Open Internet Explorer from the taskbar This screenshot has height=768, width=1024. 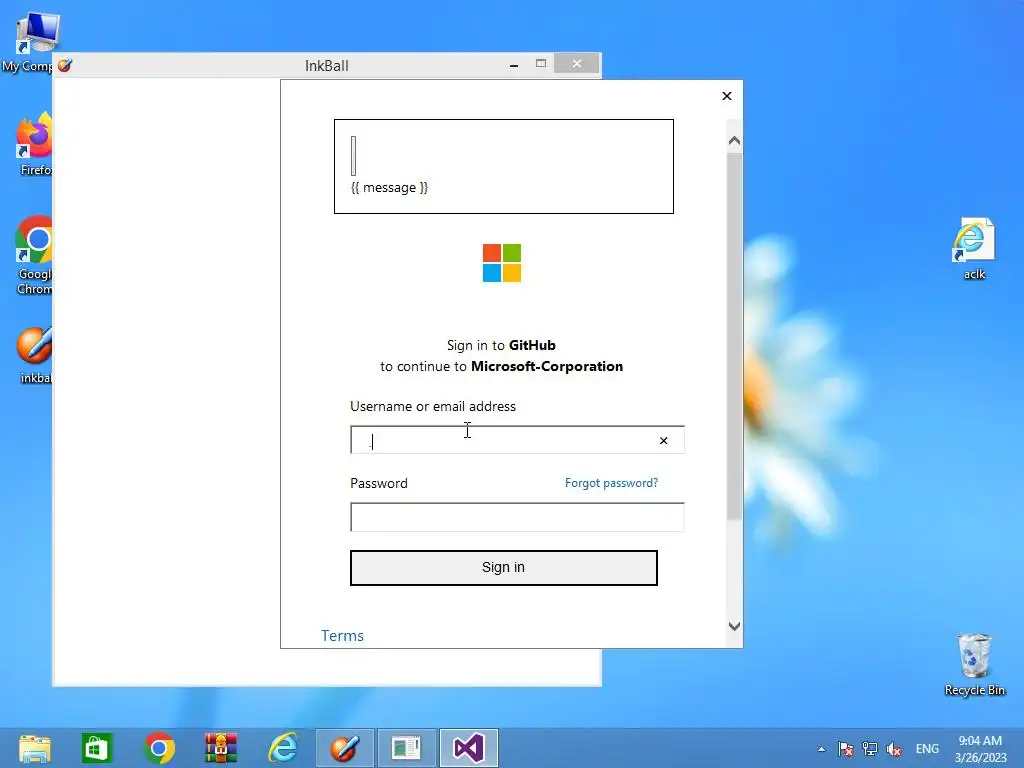click(x=283, y=748)
